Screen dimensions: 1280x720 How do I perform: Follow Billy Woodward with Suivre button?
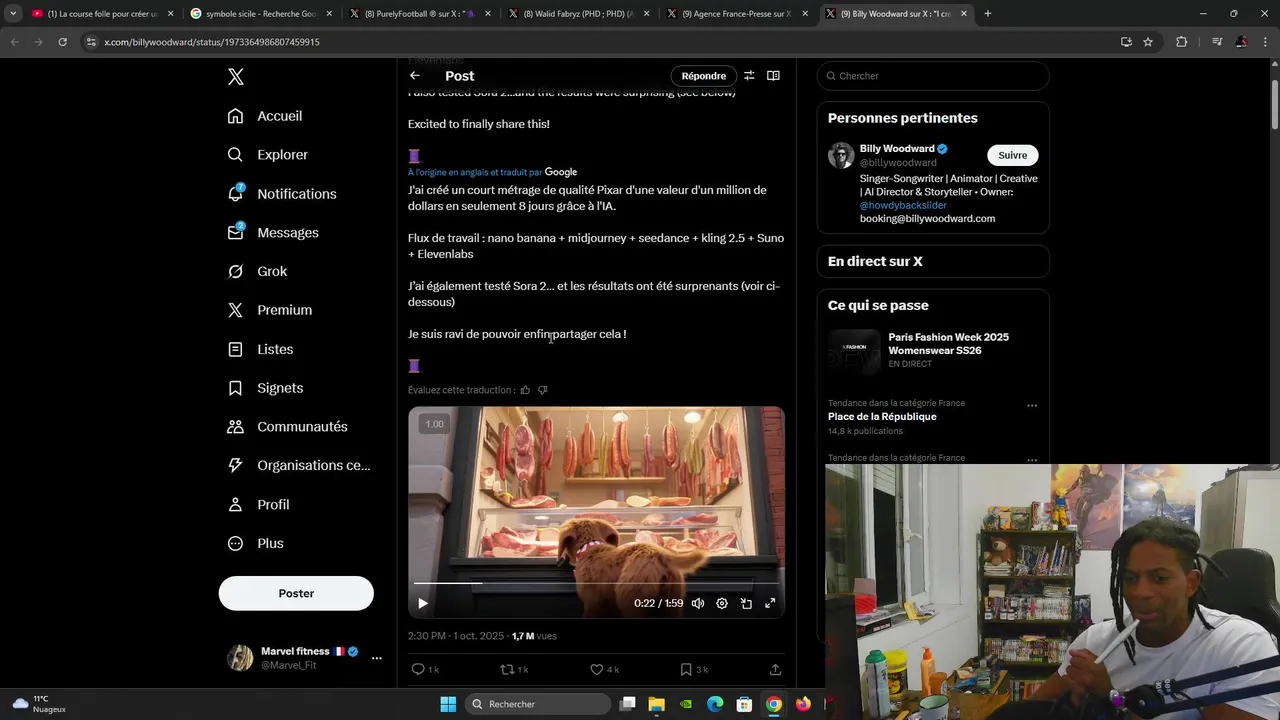coord(1013,155)
